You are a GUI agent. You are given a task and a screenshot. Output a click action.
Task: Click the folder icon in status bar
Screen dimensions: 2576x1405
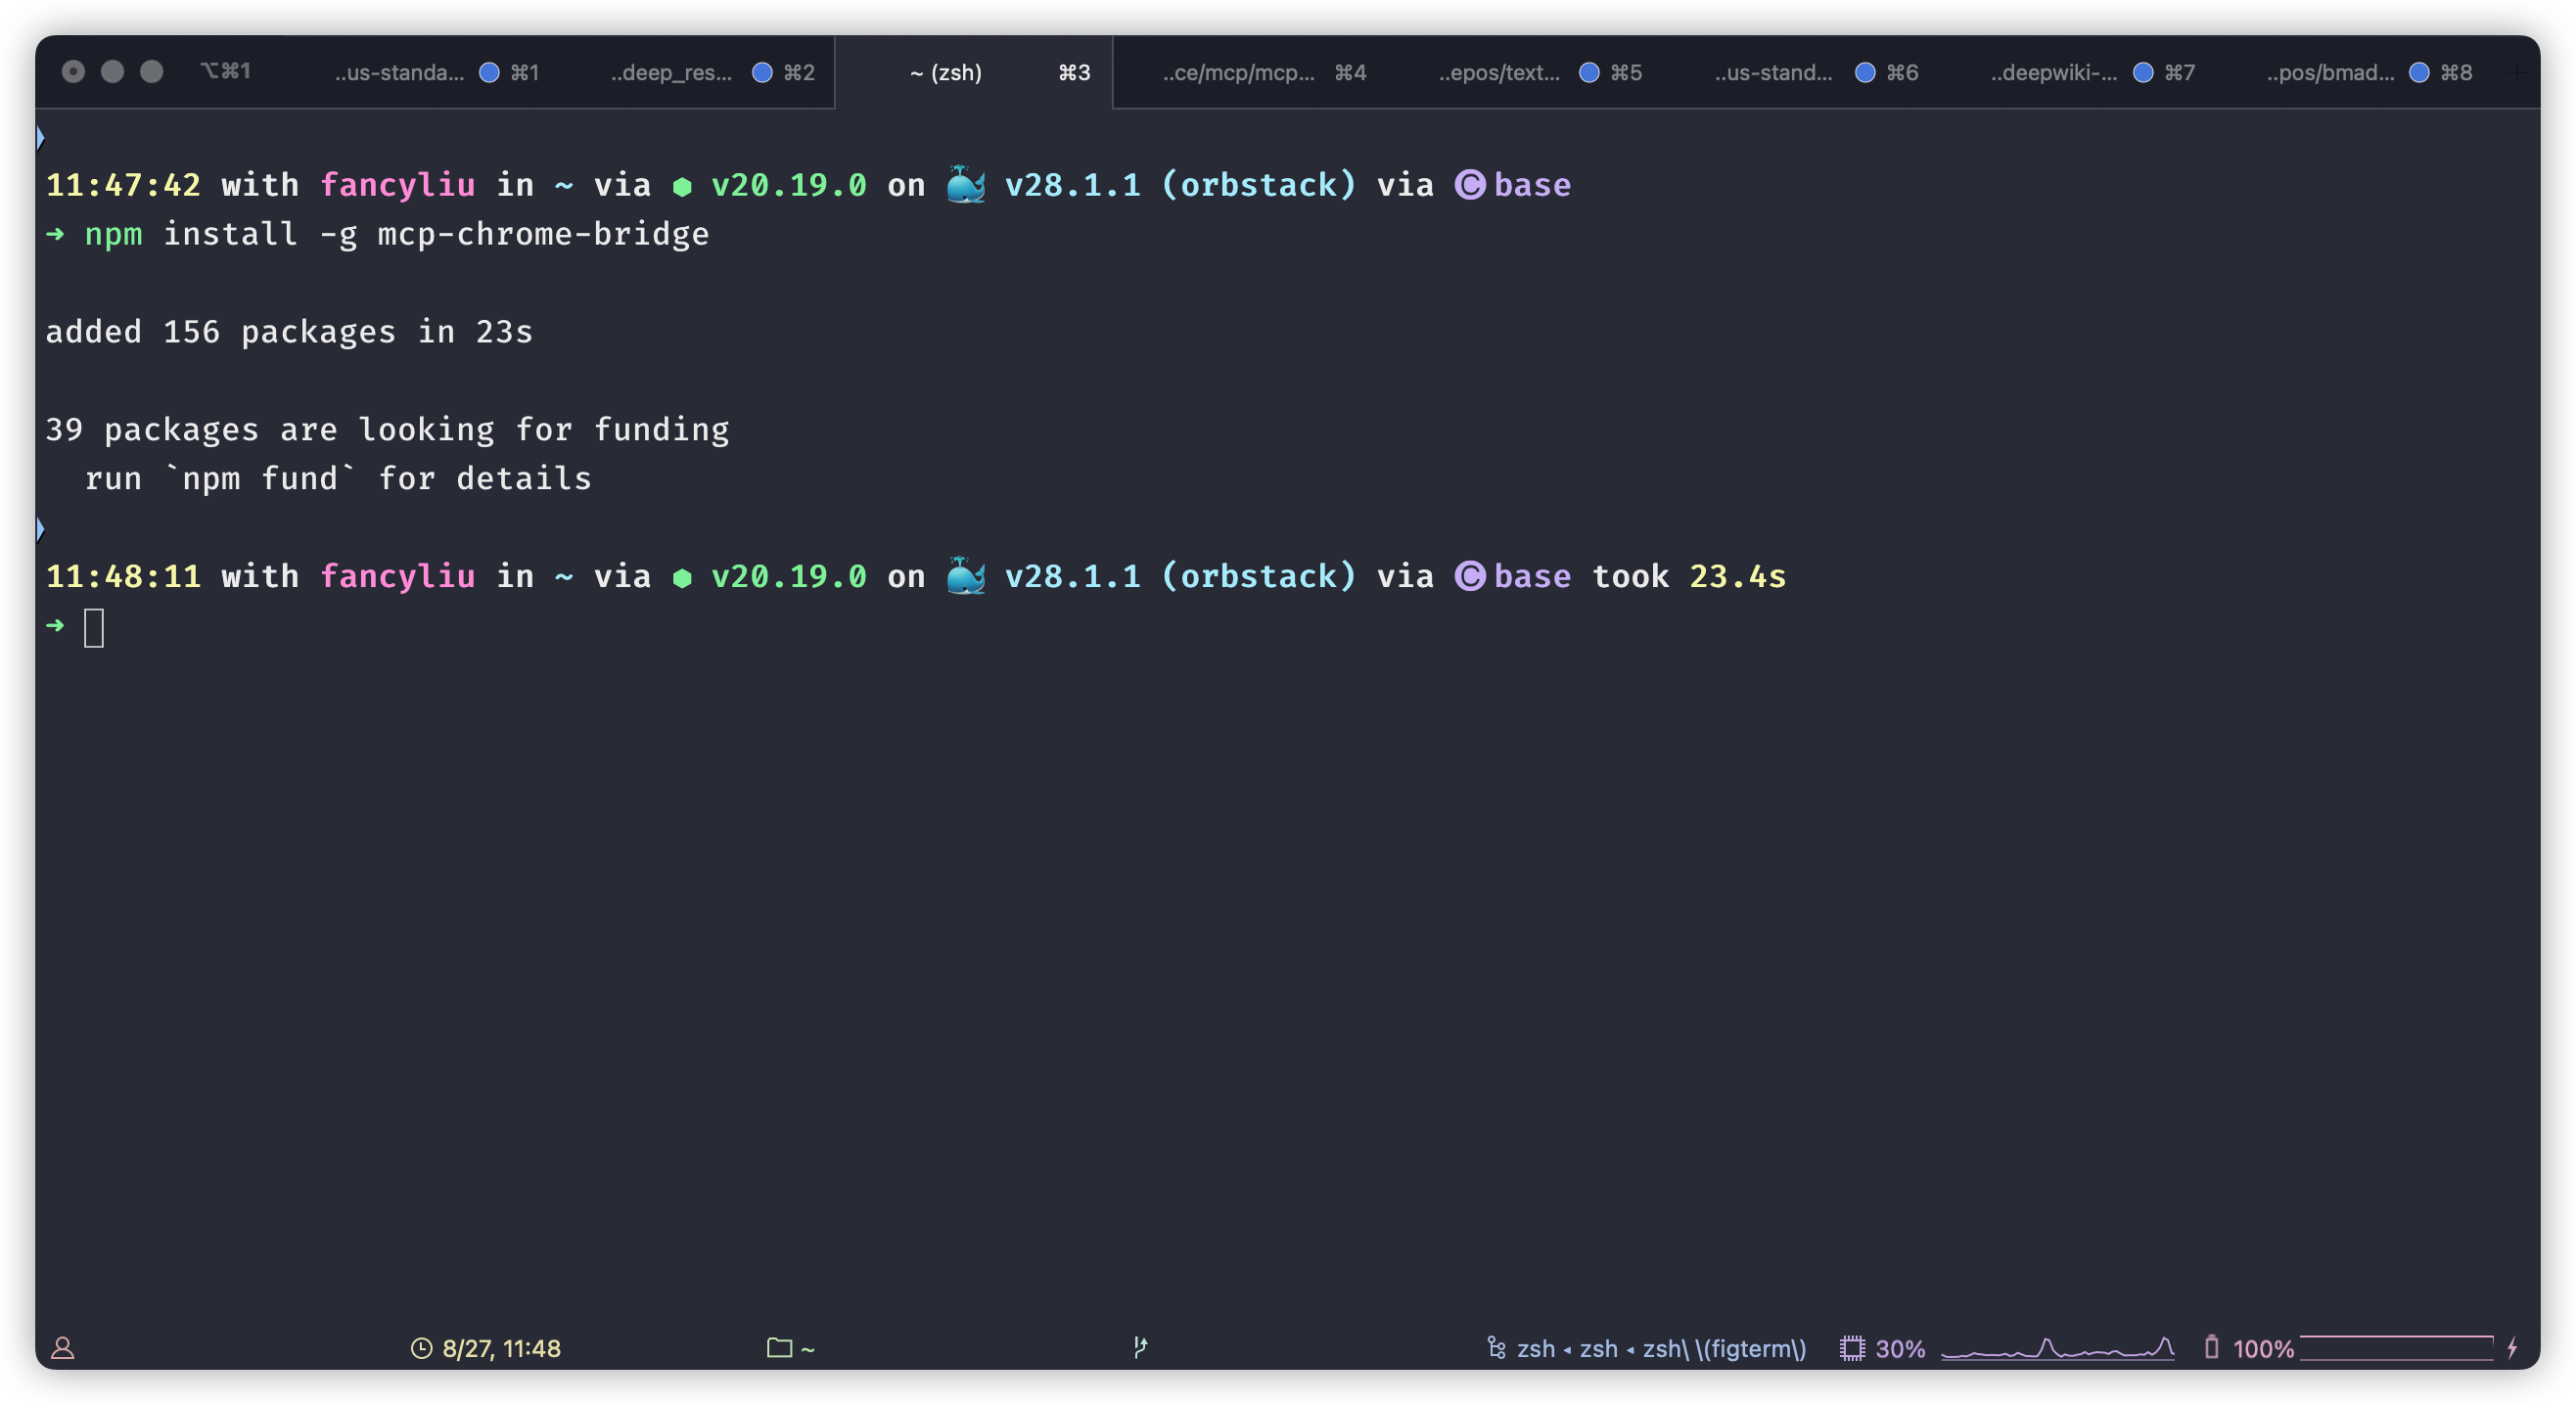pos(779,1347)
